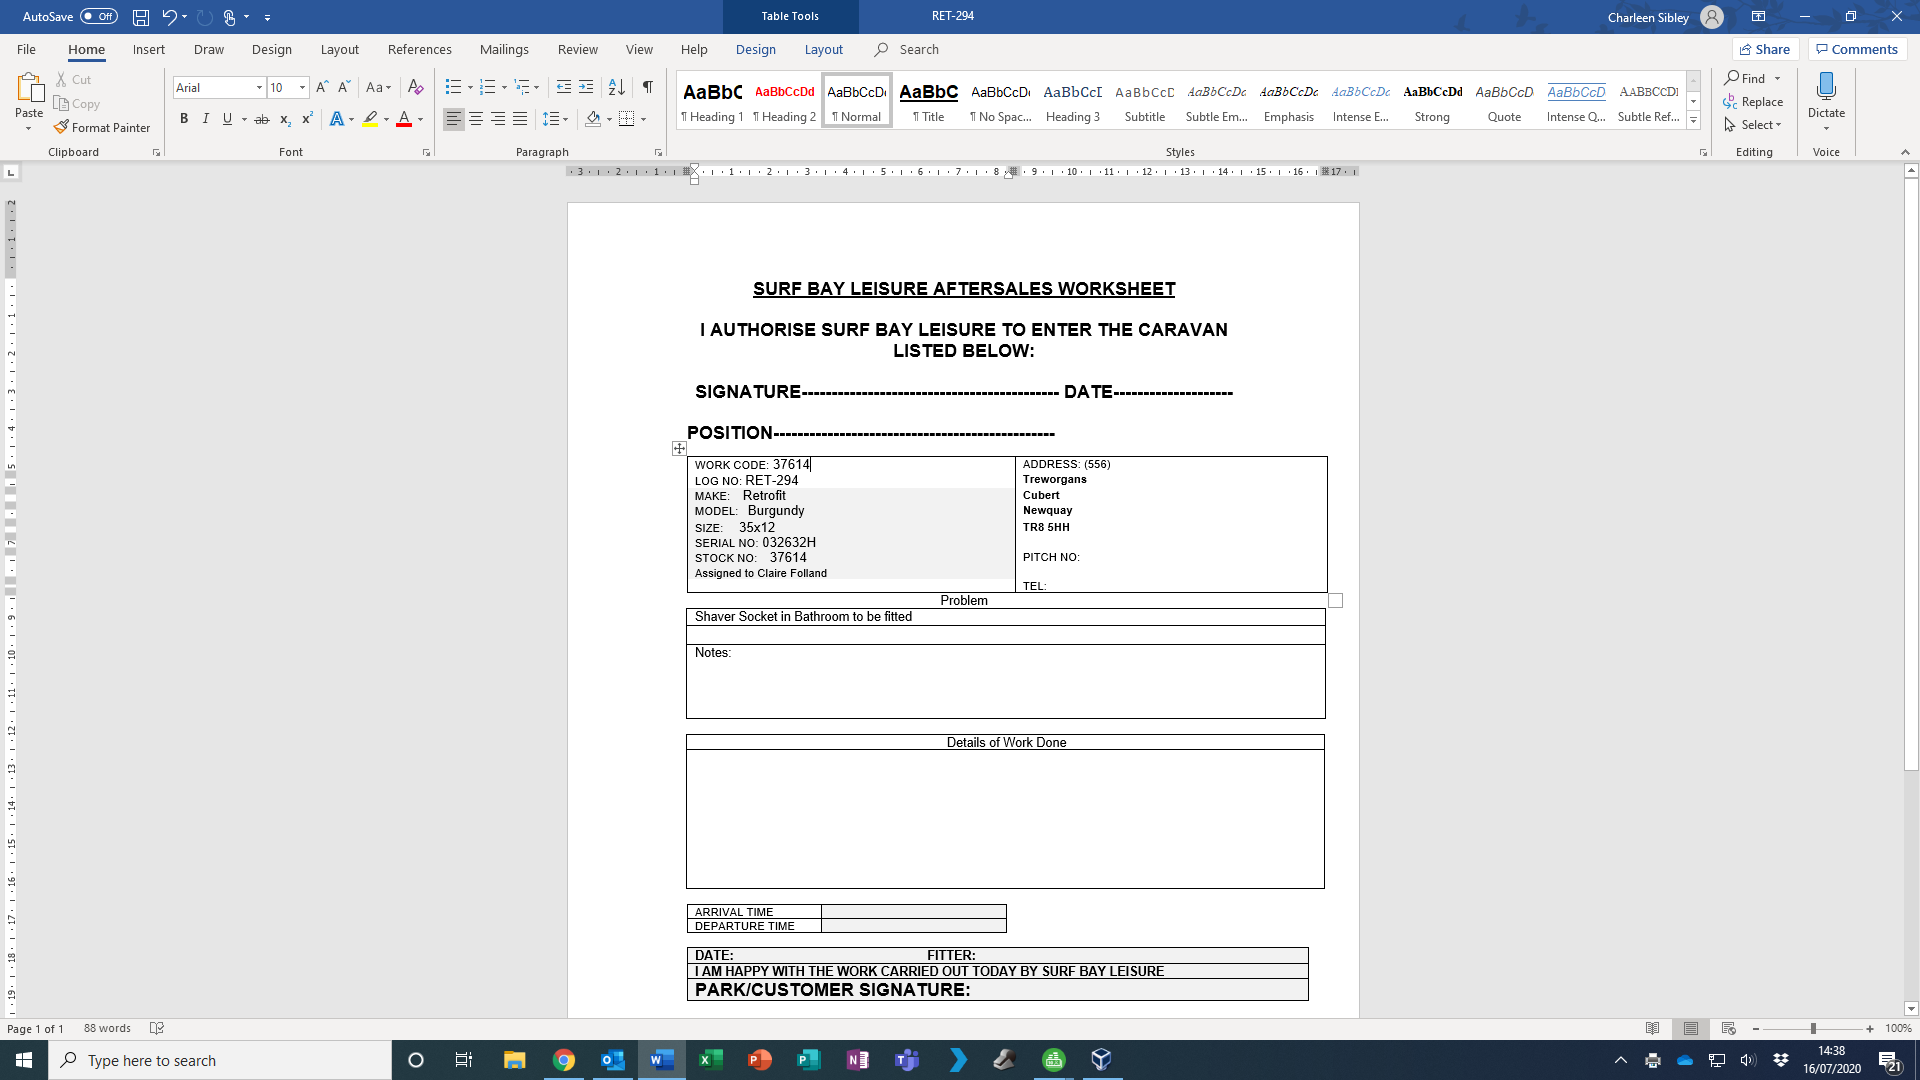Screen dimensions: 1920x1080
Task: Click the Increase Indent icon
Action: pyautogui.click(x=586, y=88)
